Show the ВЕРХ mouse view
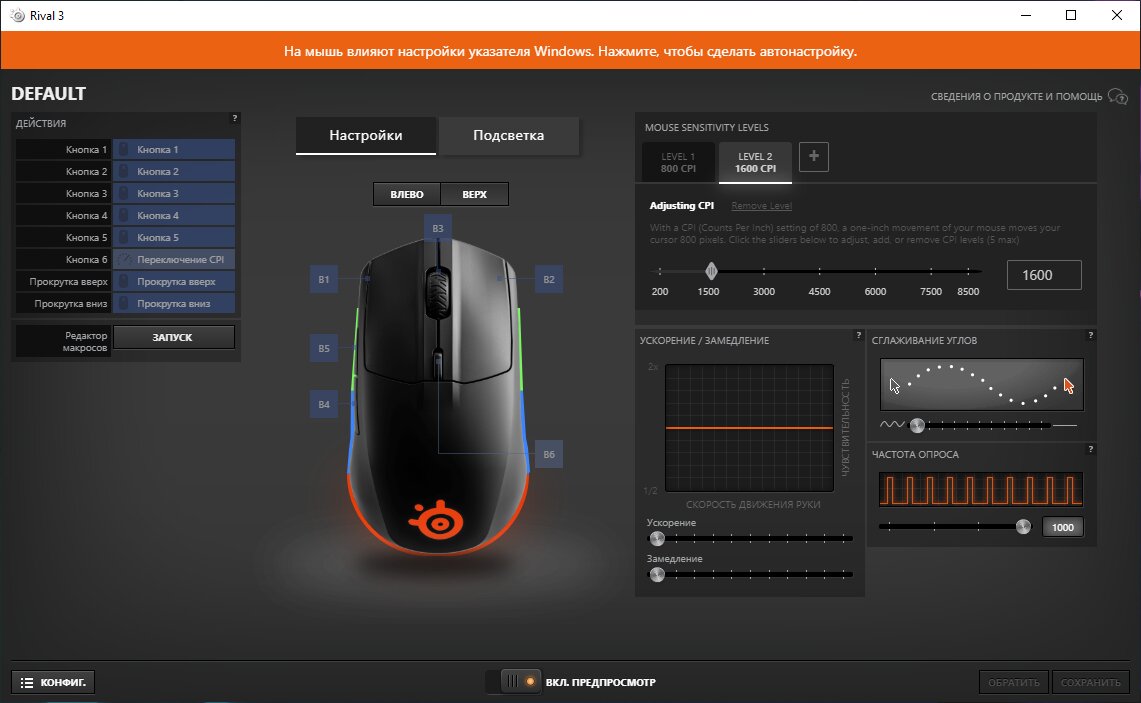Image resolution: width=1141 pixels, height=703 pixels. (474, 194)
